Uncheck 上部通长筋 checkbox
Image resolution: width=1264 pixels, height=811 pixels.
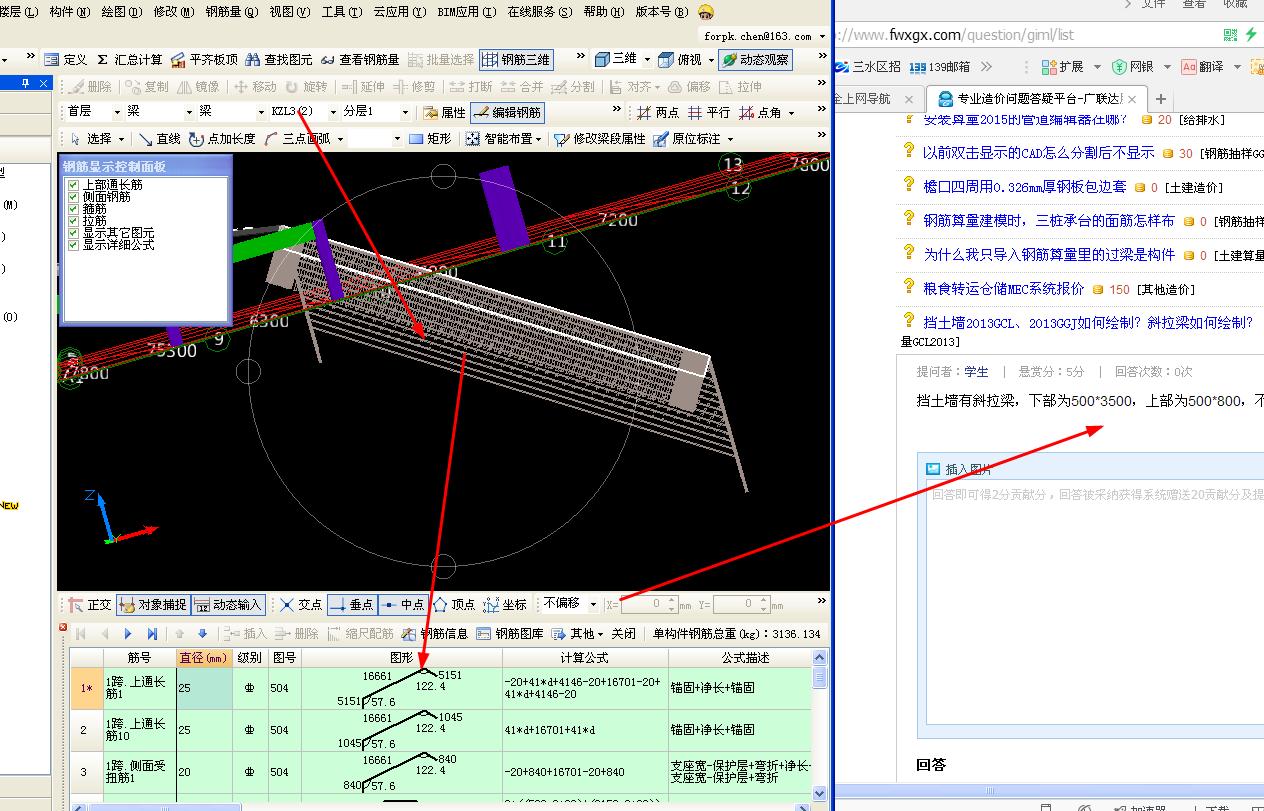click(x=72, y=185)
